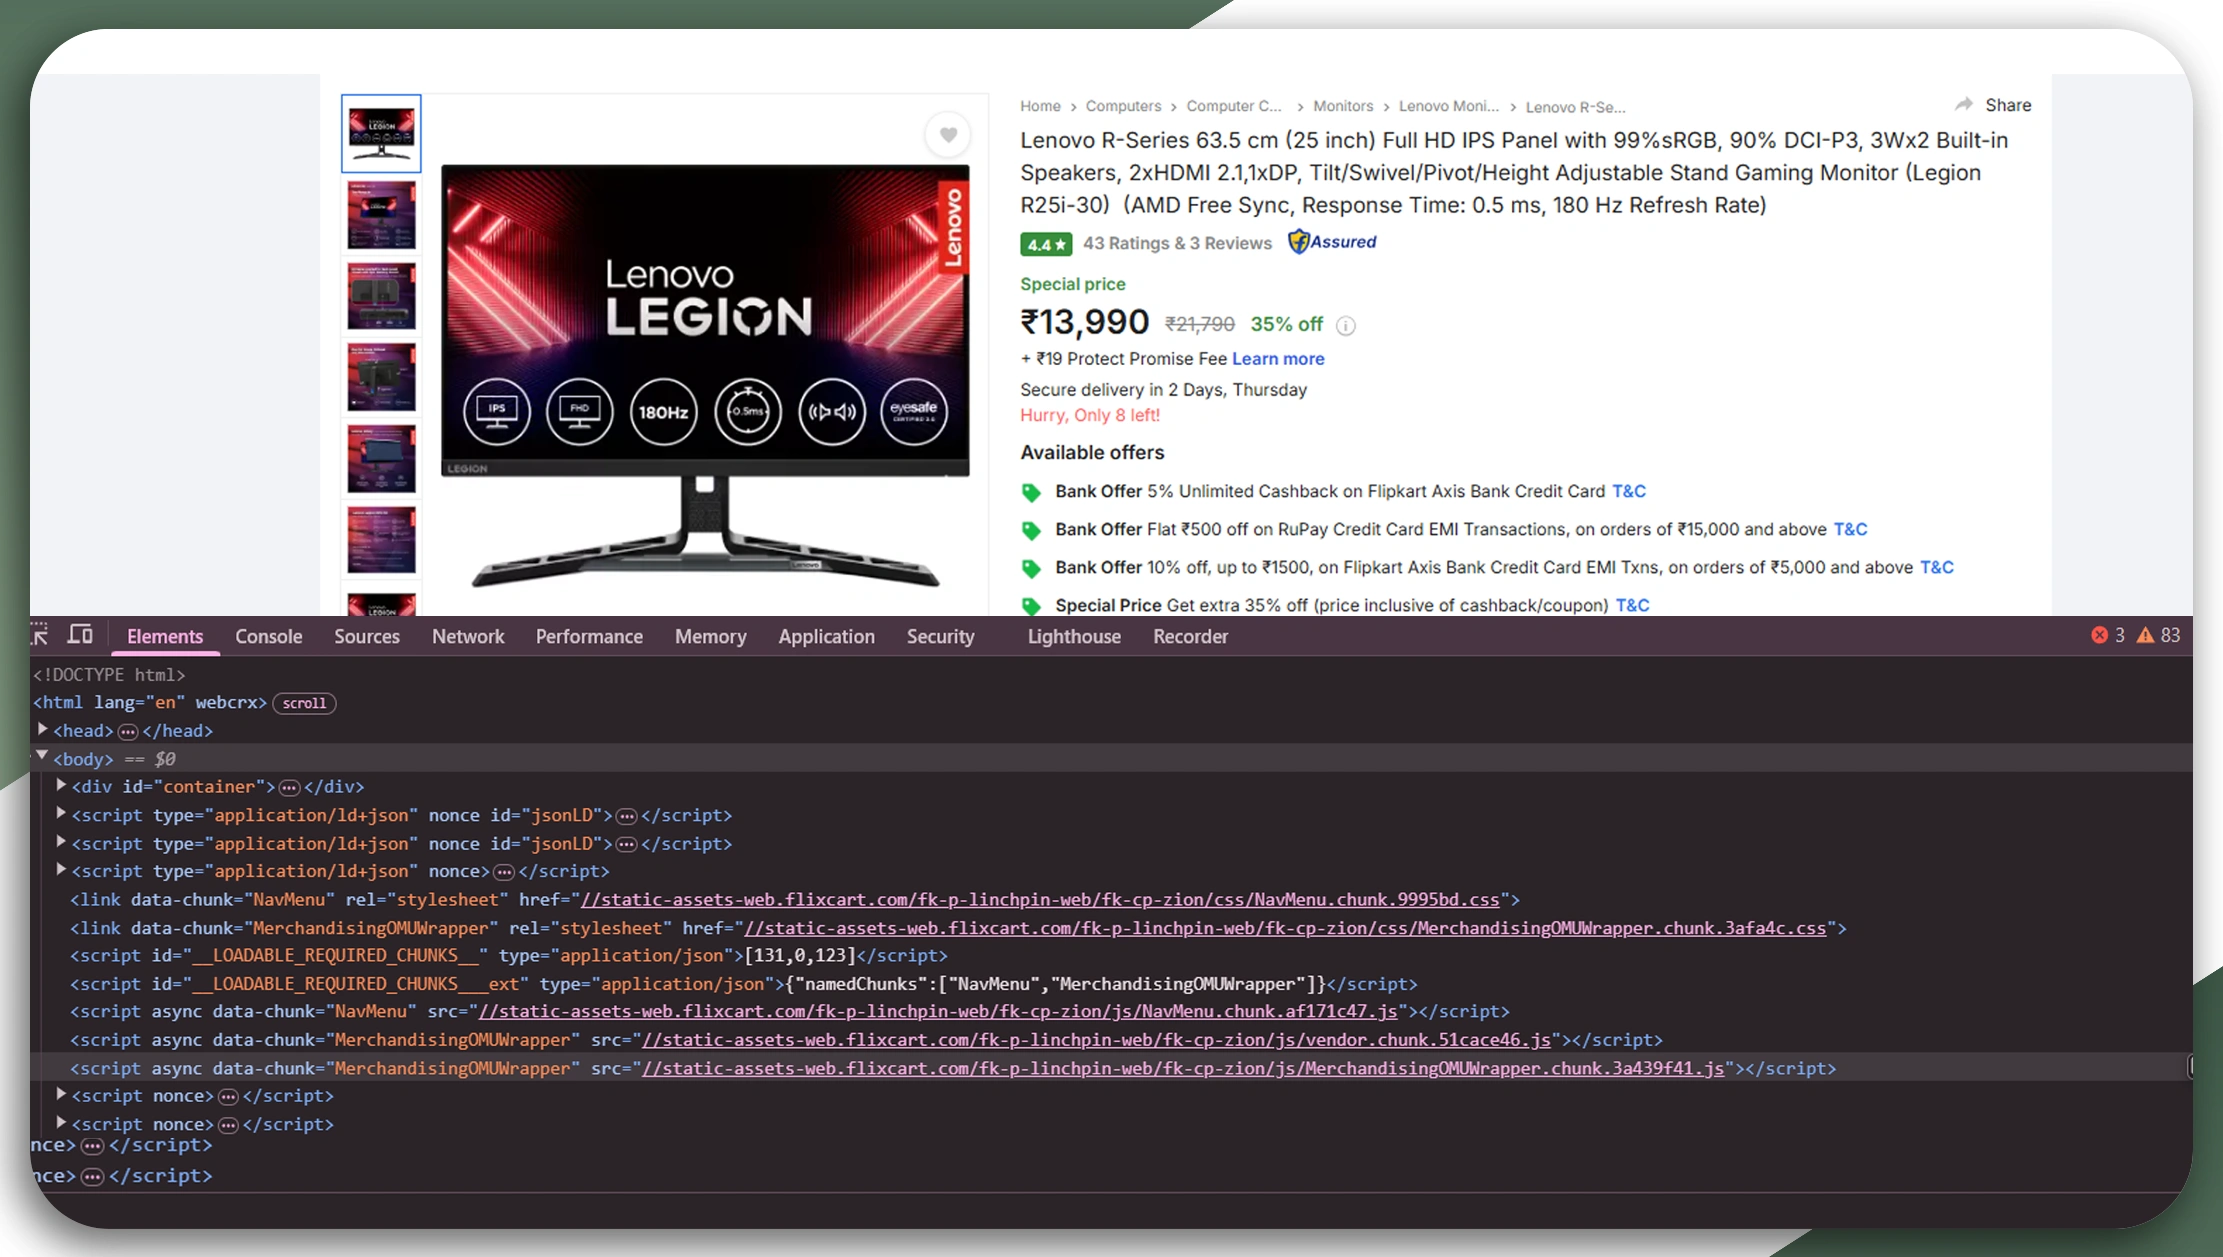Select the __LOADABLE_REQUIRED_CHUNKS__ script line
Image resolution: width=2223 pixels, height=1257 pixels.
click(508, 955)
